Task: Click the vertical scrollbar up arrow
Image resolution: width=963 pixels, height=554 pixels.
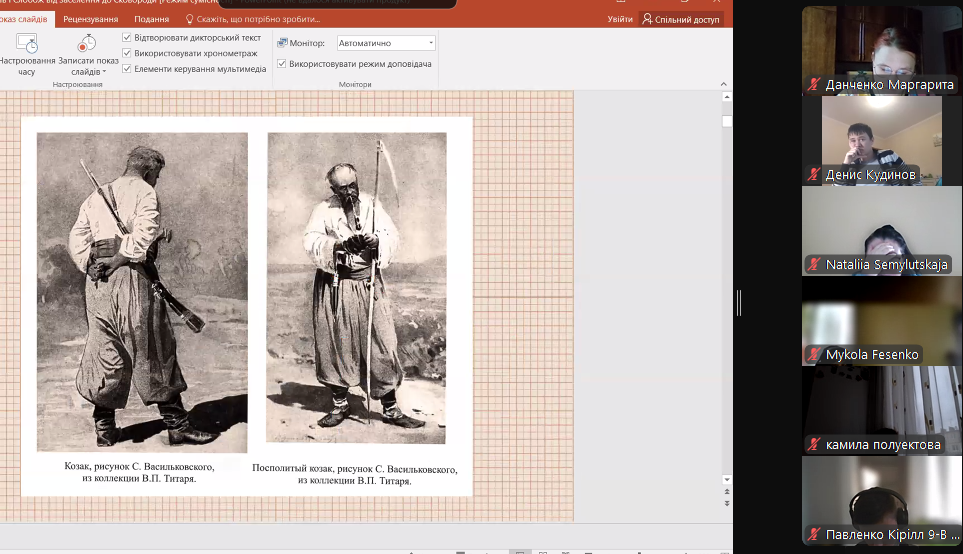Action: coord(727,97)
